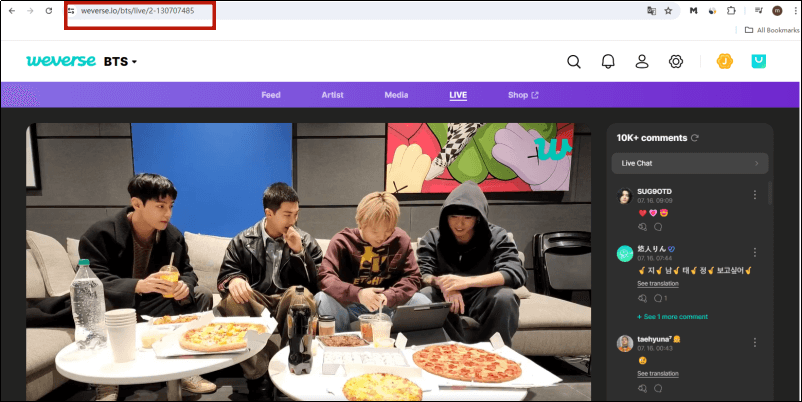
Task: Bookmark this page with the star icon
Action: click(x=668, y=11)
